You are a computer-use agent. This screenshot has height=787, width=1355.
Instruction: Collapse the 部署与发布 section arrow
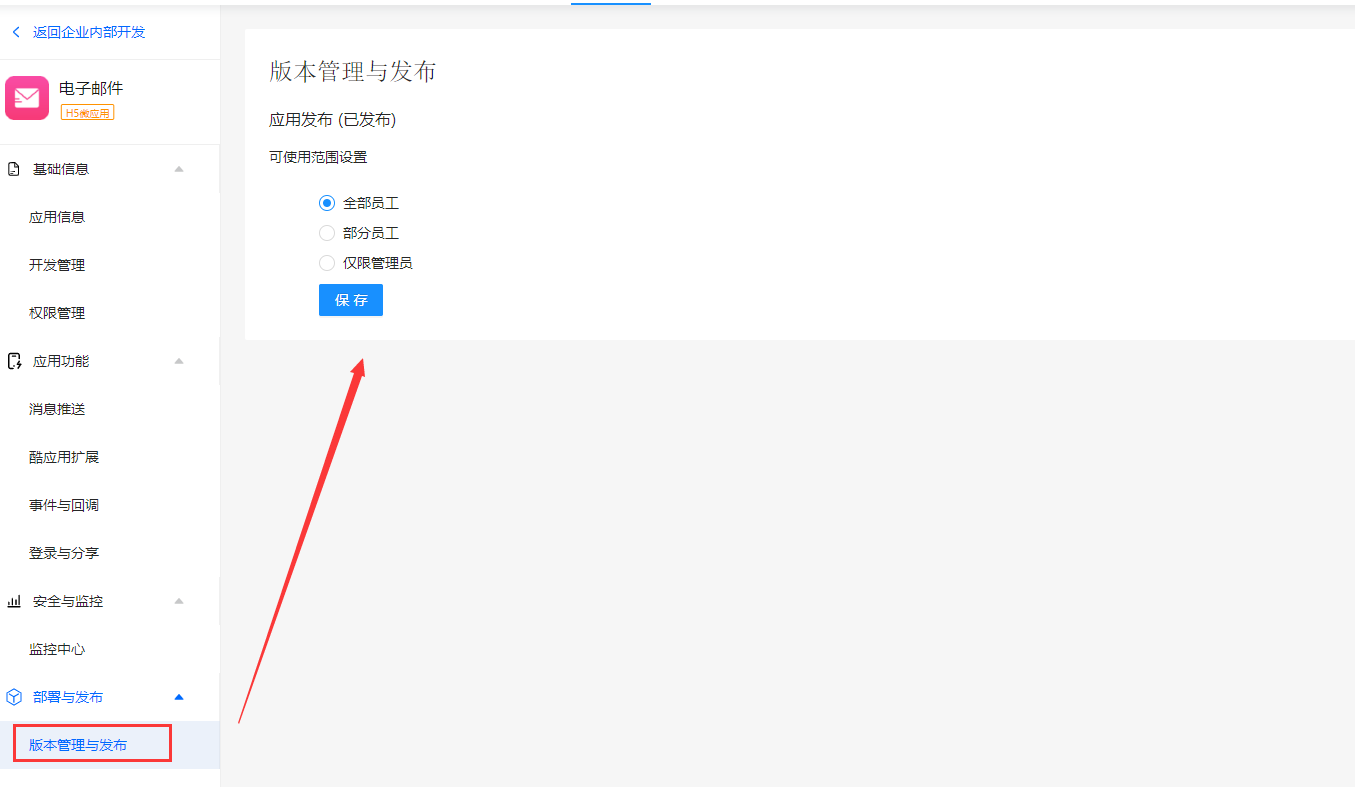pyautogui.click(x=179, y=697)
